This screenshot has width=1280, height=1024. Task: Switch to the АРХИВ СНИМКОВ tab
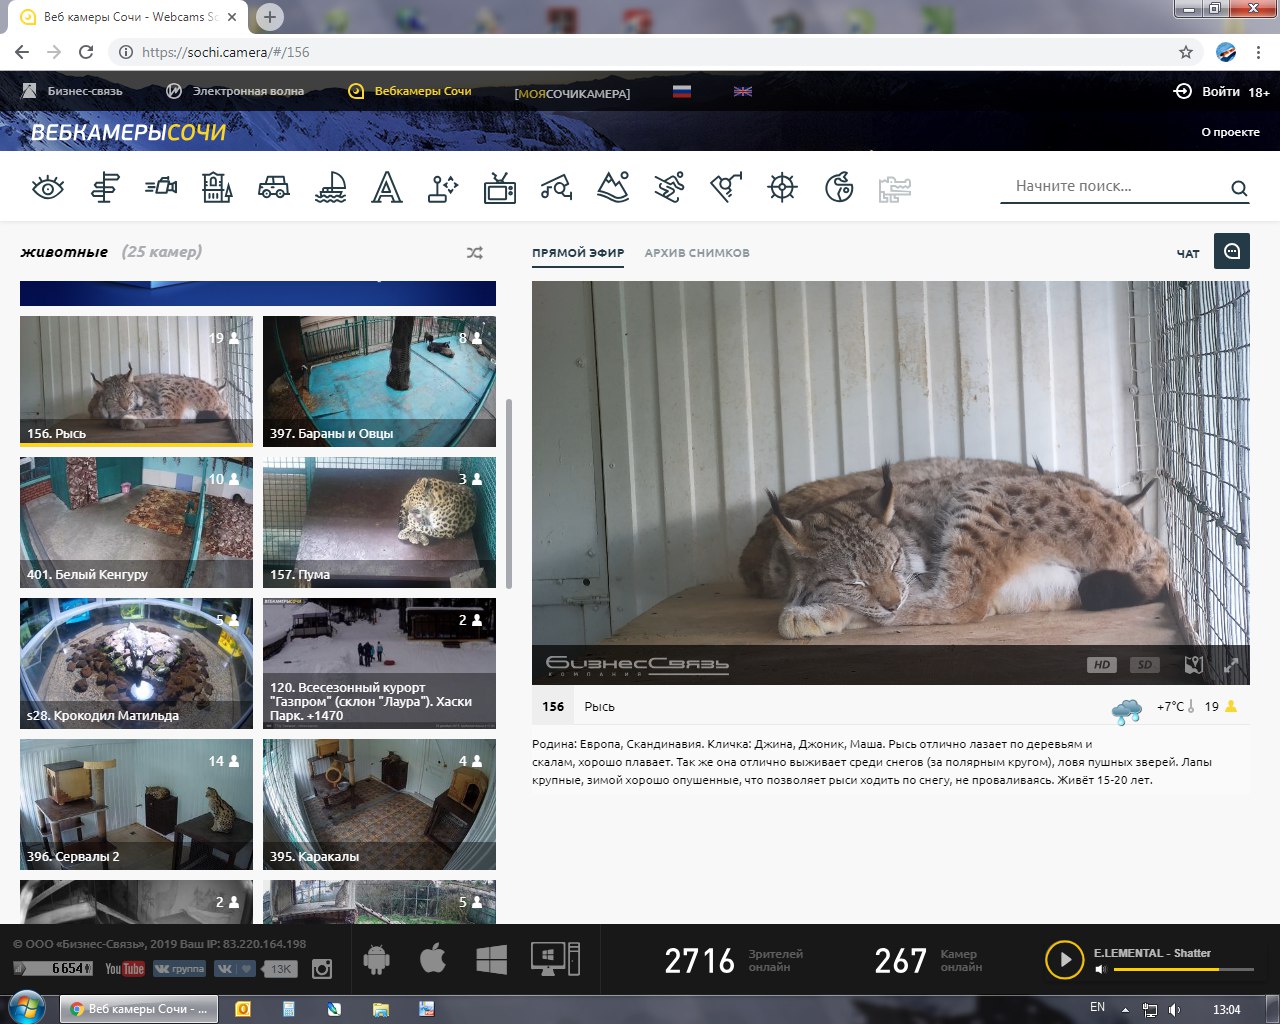click(697, 253)
